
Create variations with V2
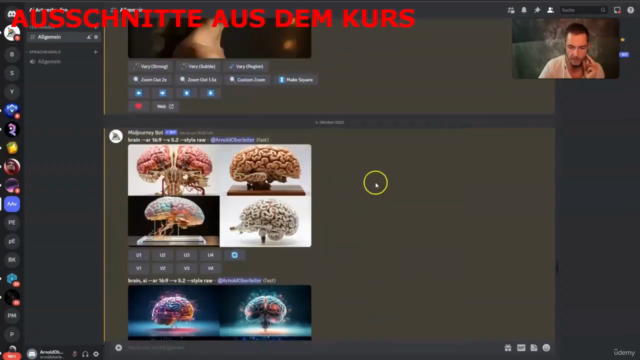tap(162, 268)
